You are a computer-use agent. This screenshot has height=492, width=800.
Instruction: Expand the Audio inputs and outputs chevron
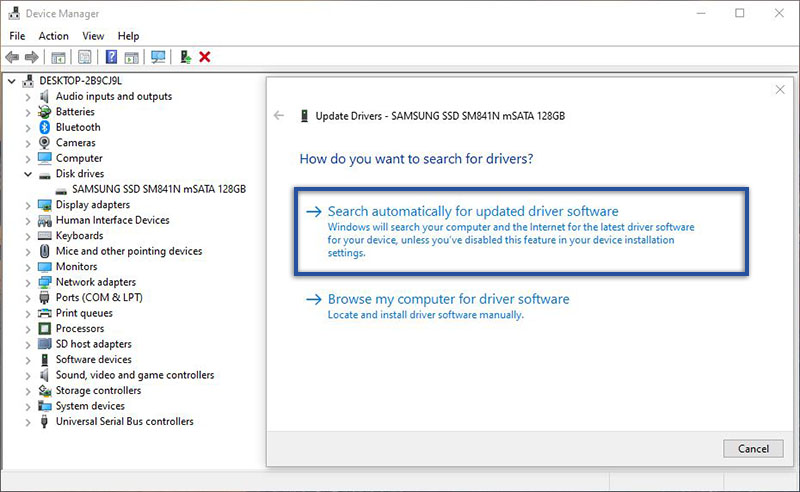tap(28, 97)
